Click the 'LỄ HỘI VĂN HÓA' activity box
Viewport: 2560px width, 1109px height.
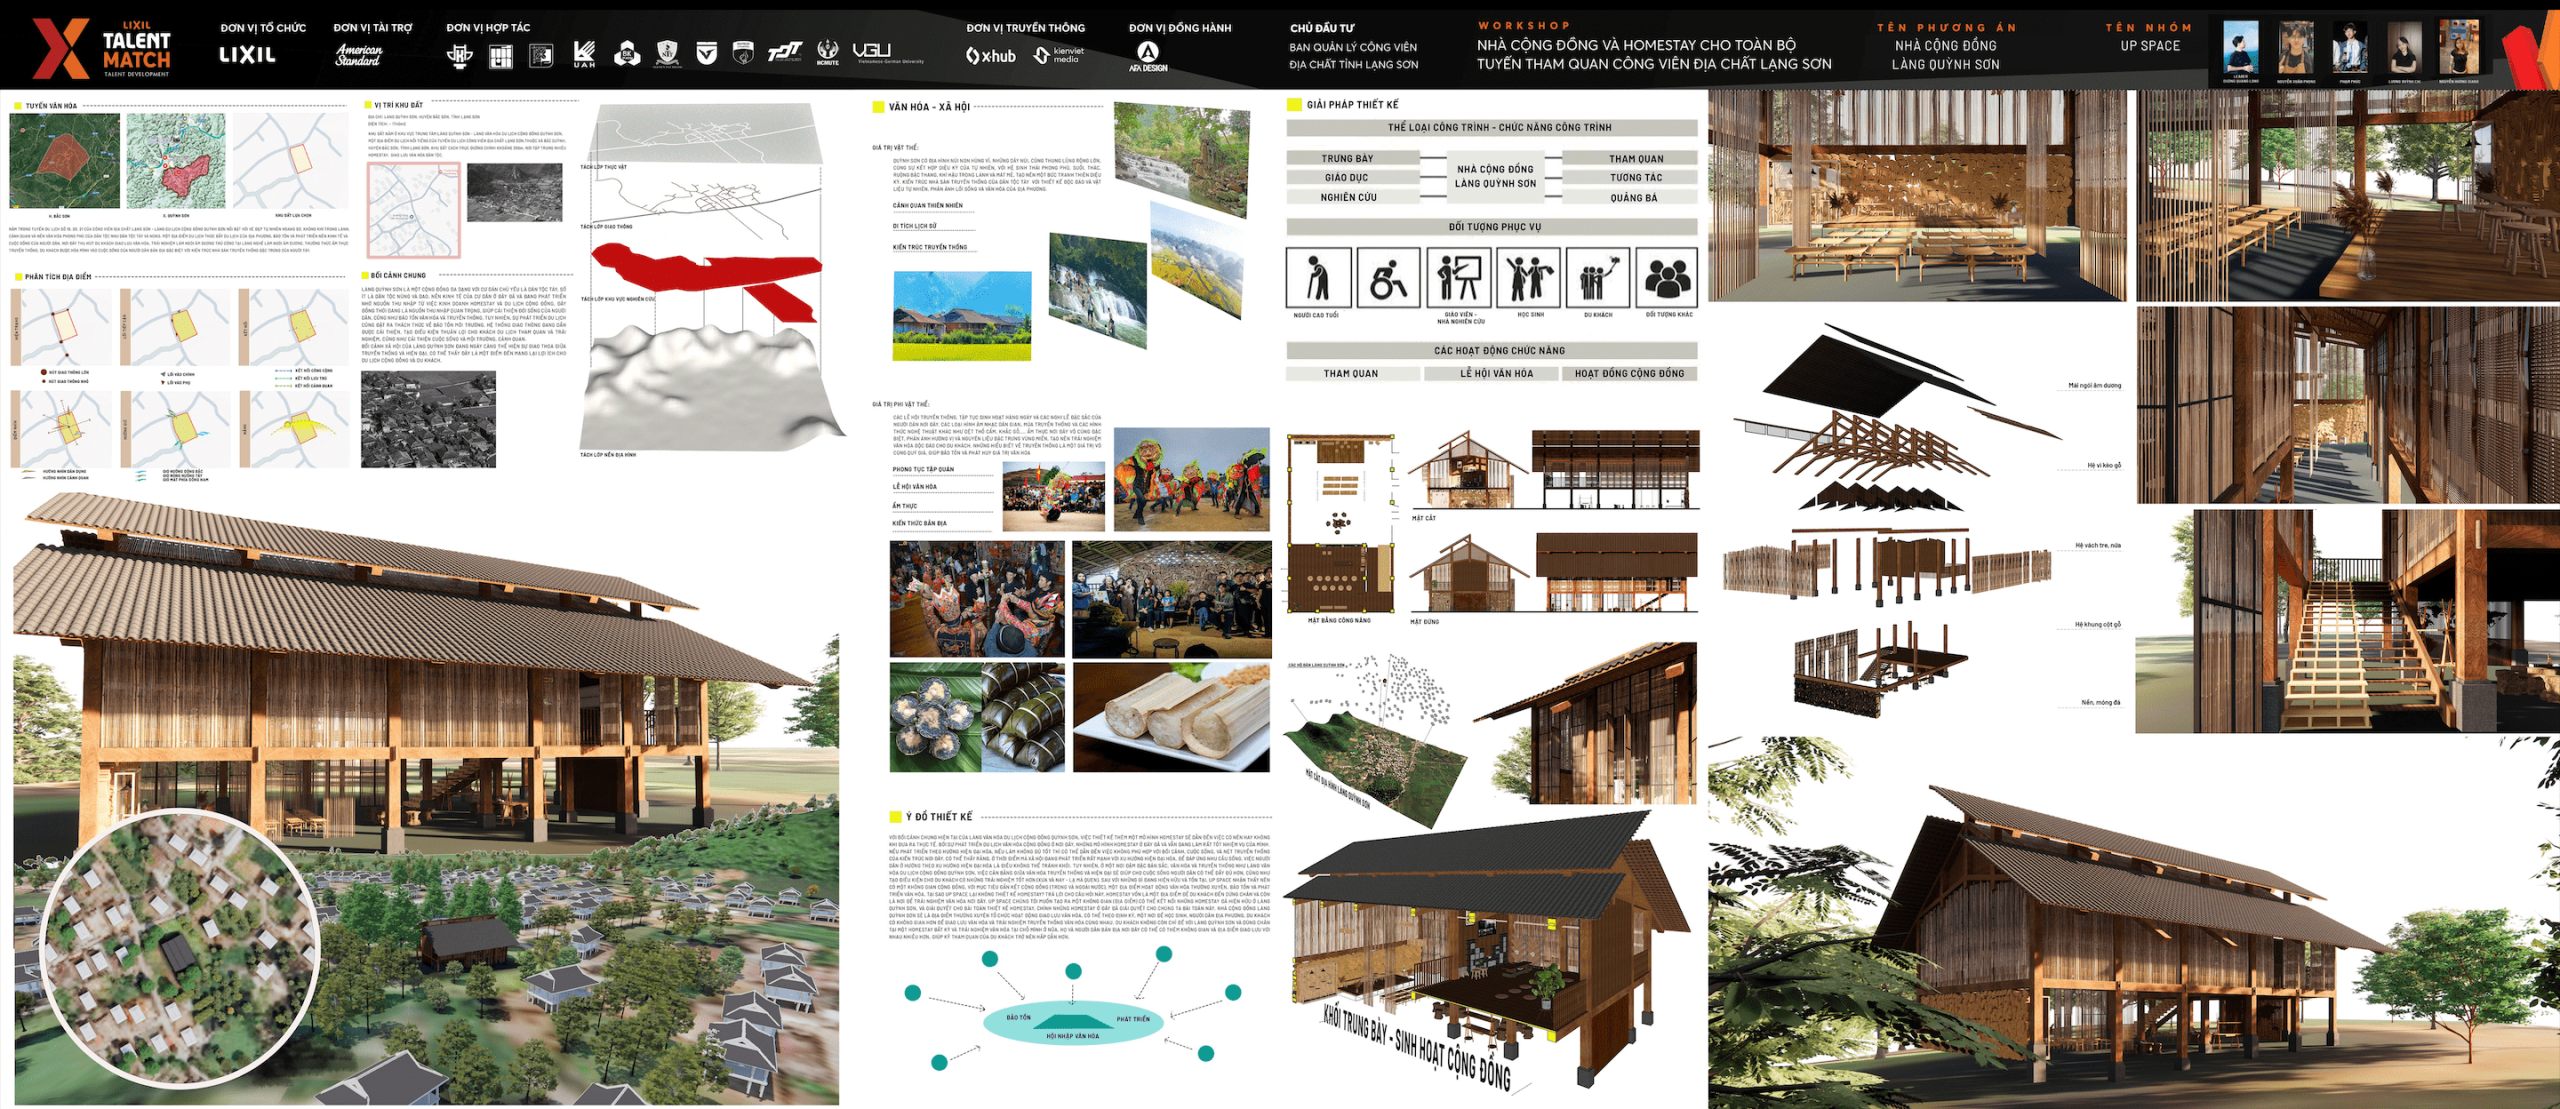(x=1493, y=373)
